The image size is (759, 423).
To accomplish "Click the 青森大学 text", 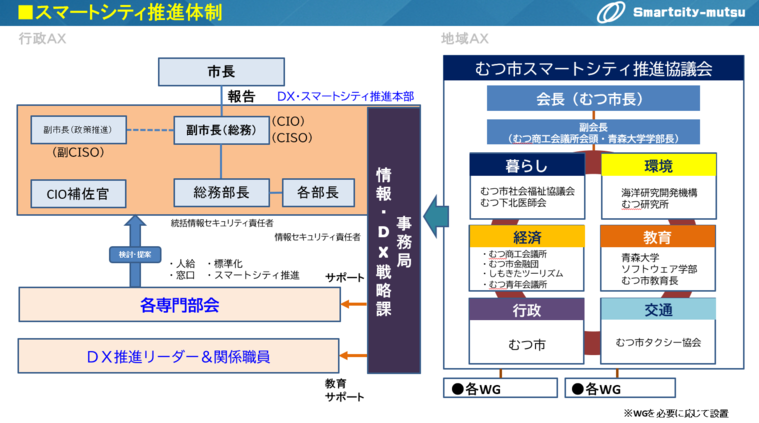I will (x=640, y=257).
